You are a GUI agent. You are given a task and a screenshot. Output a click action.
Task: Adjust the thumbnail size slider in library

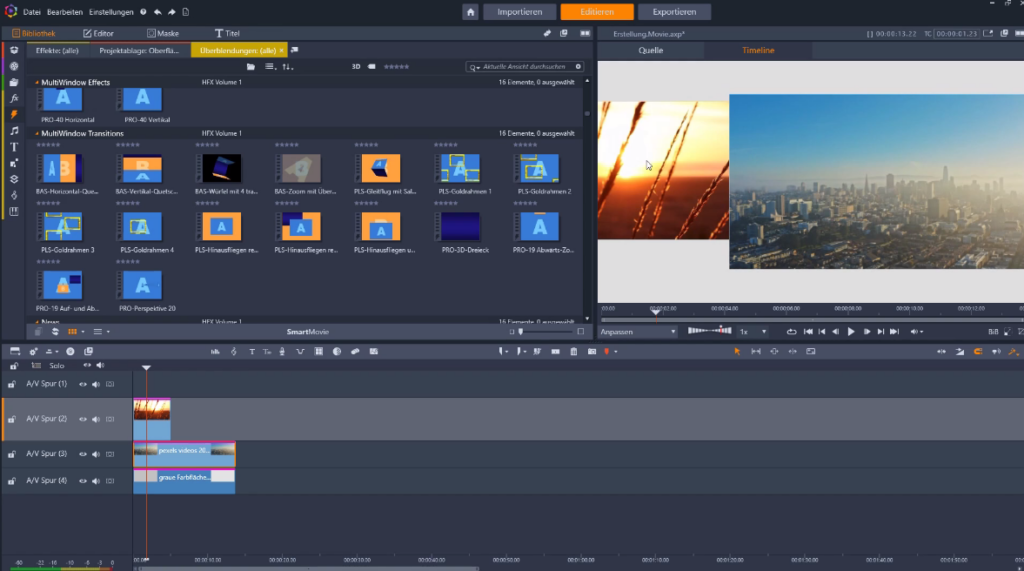point(546,332)
